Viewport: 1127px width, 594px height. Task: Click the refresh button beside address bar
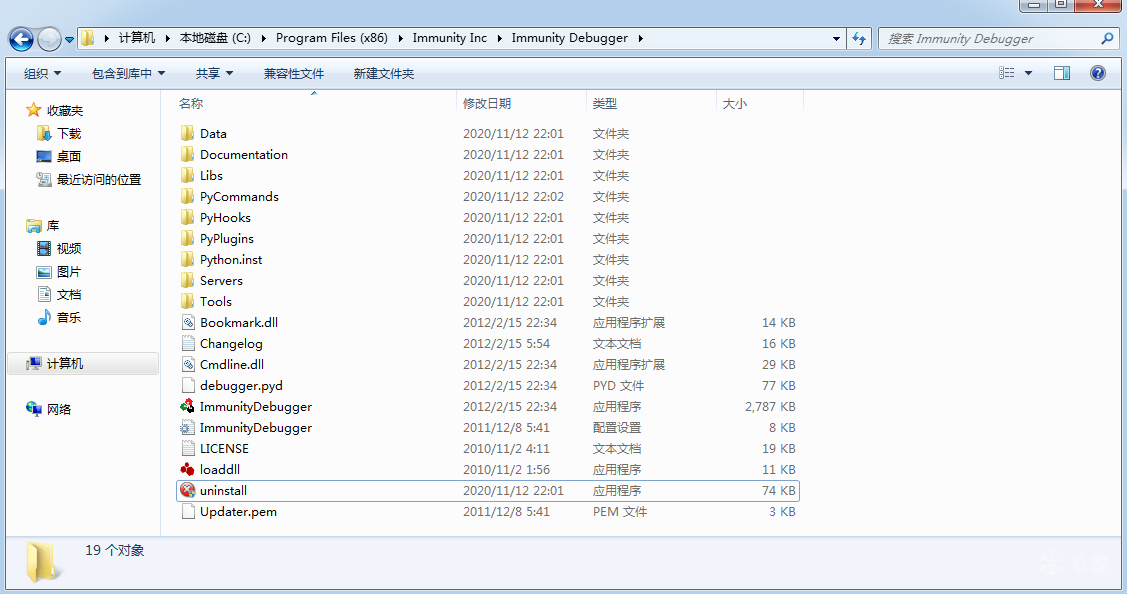click(859, 38)
